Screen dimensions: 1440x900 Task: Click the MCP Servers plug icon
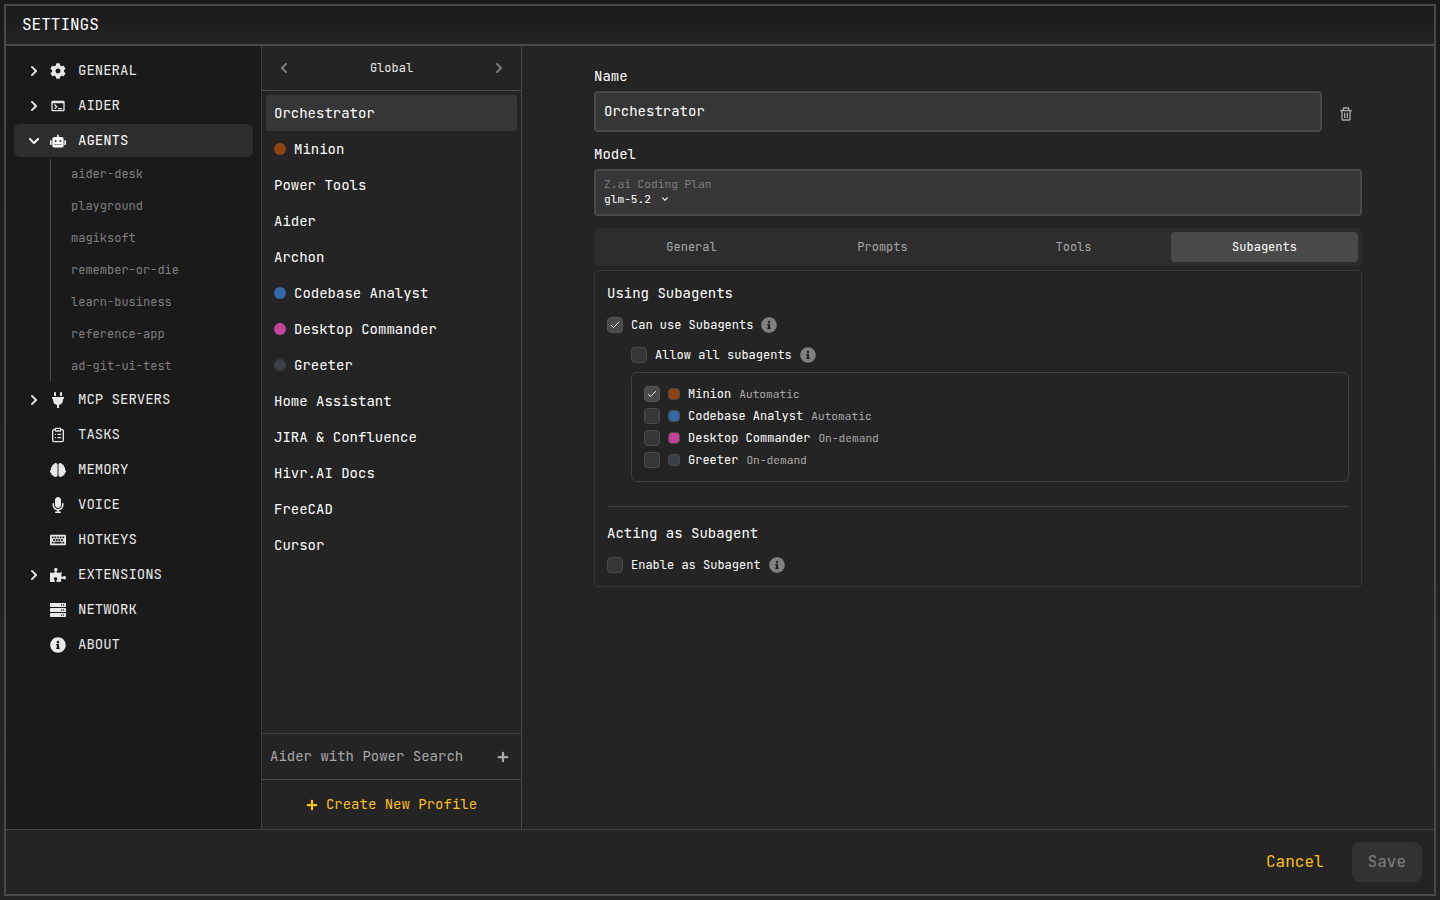(58, 400)
